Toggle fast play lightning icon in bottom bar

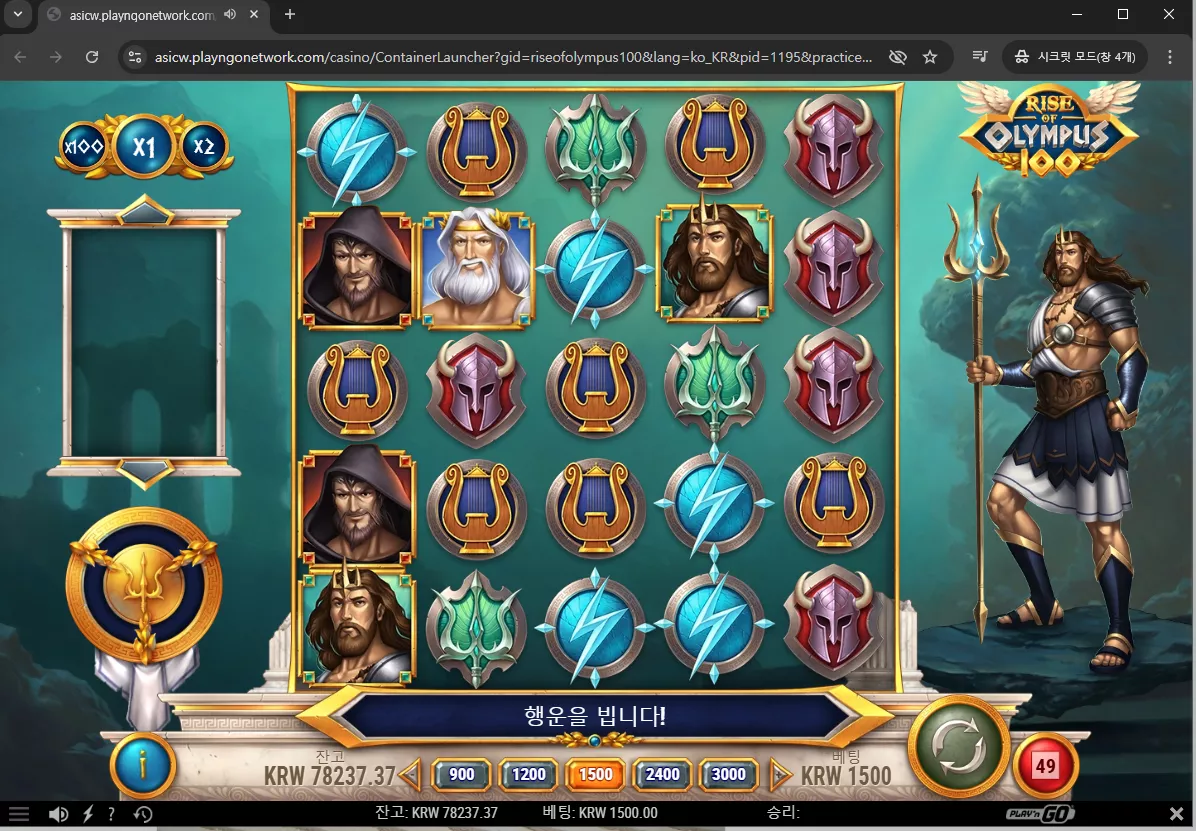click(x=88, y=814)
